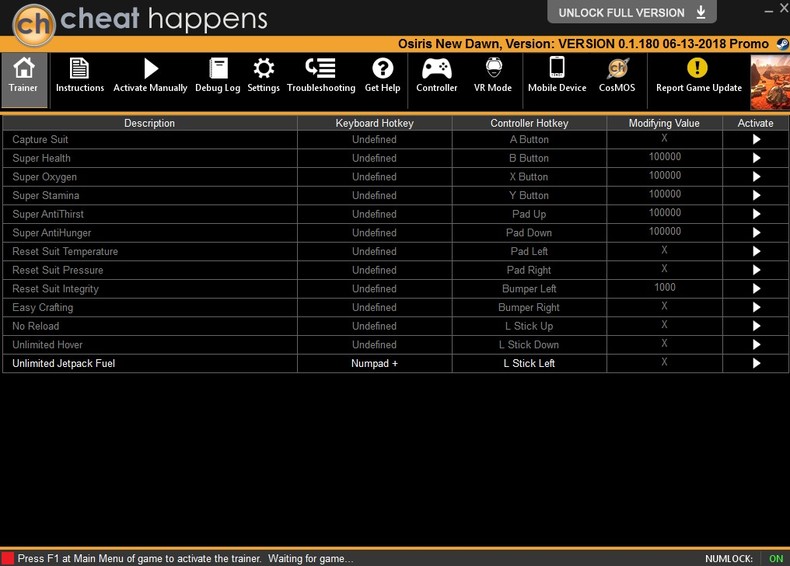Select the Reset Suit Temperature description
The height and width of the screenshot is (566, 790).
65,251
